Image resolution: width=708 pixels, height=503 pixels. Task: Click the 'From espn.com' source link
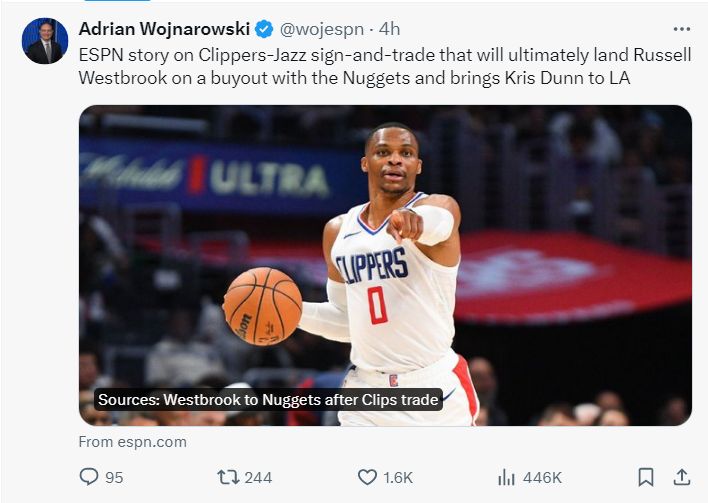point(132,442)
